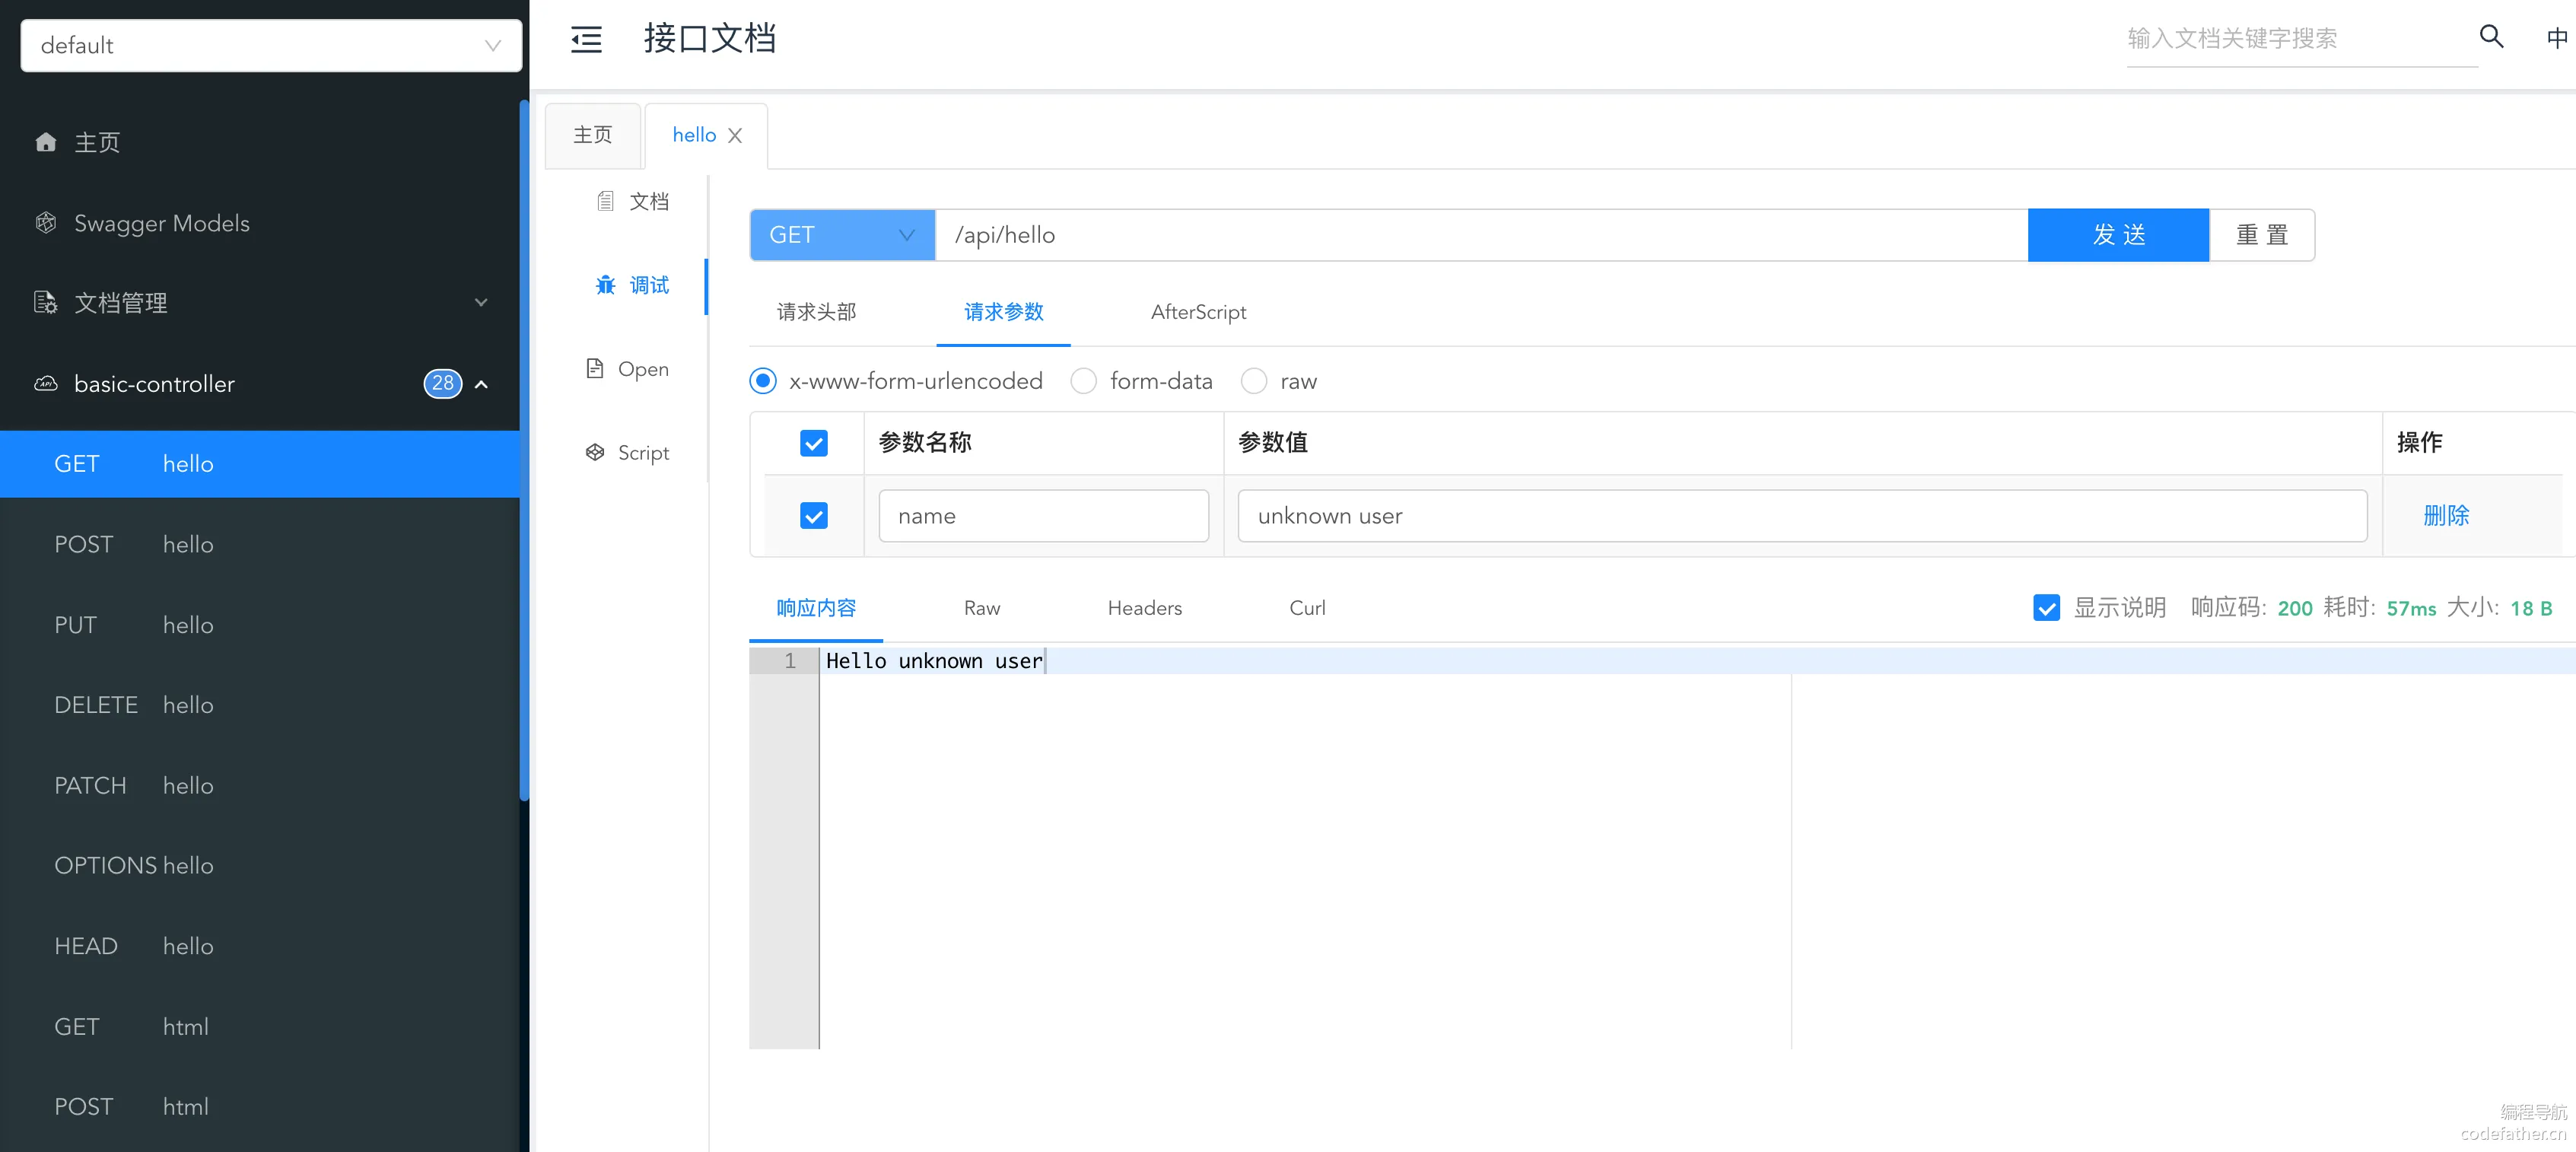This screenshot has width=2576, height=1152.
Task: Select the form-data radio button
Action: [1083, 381]
